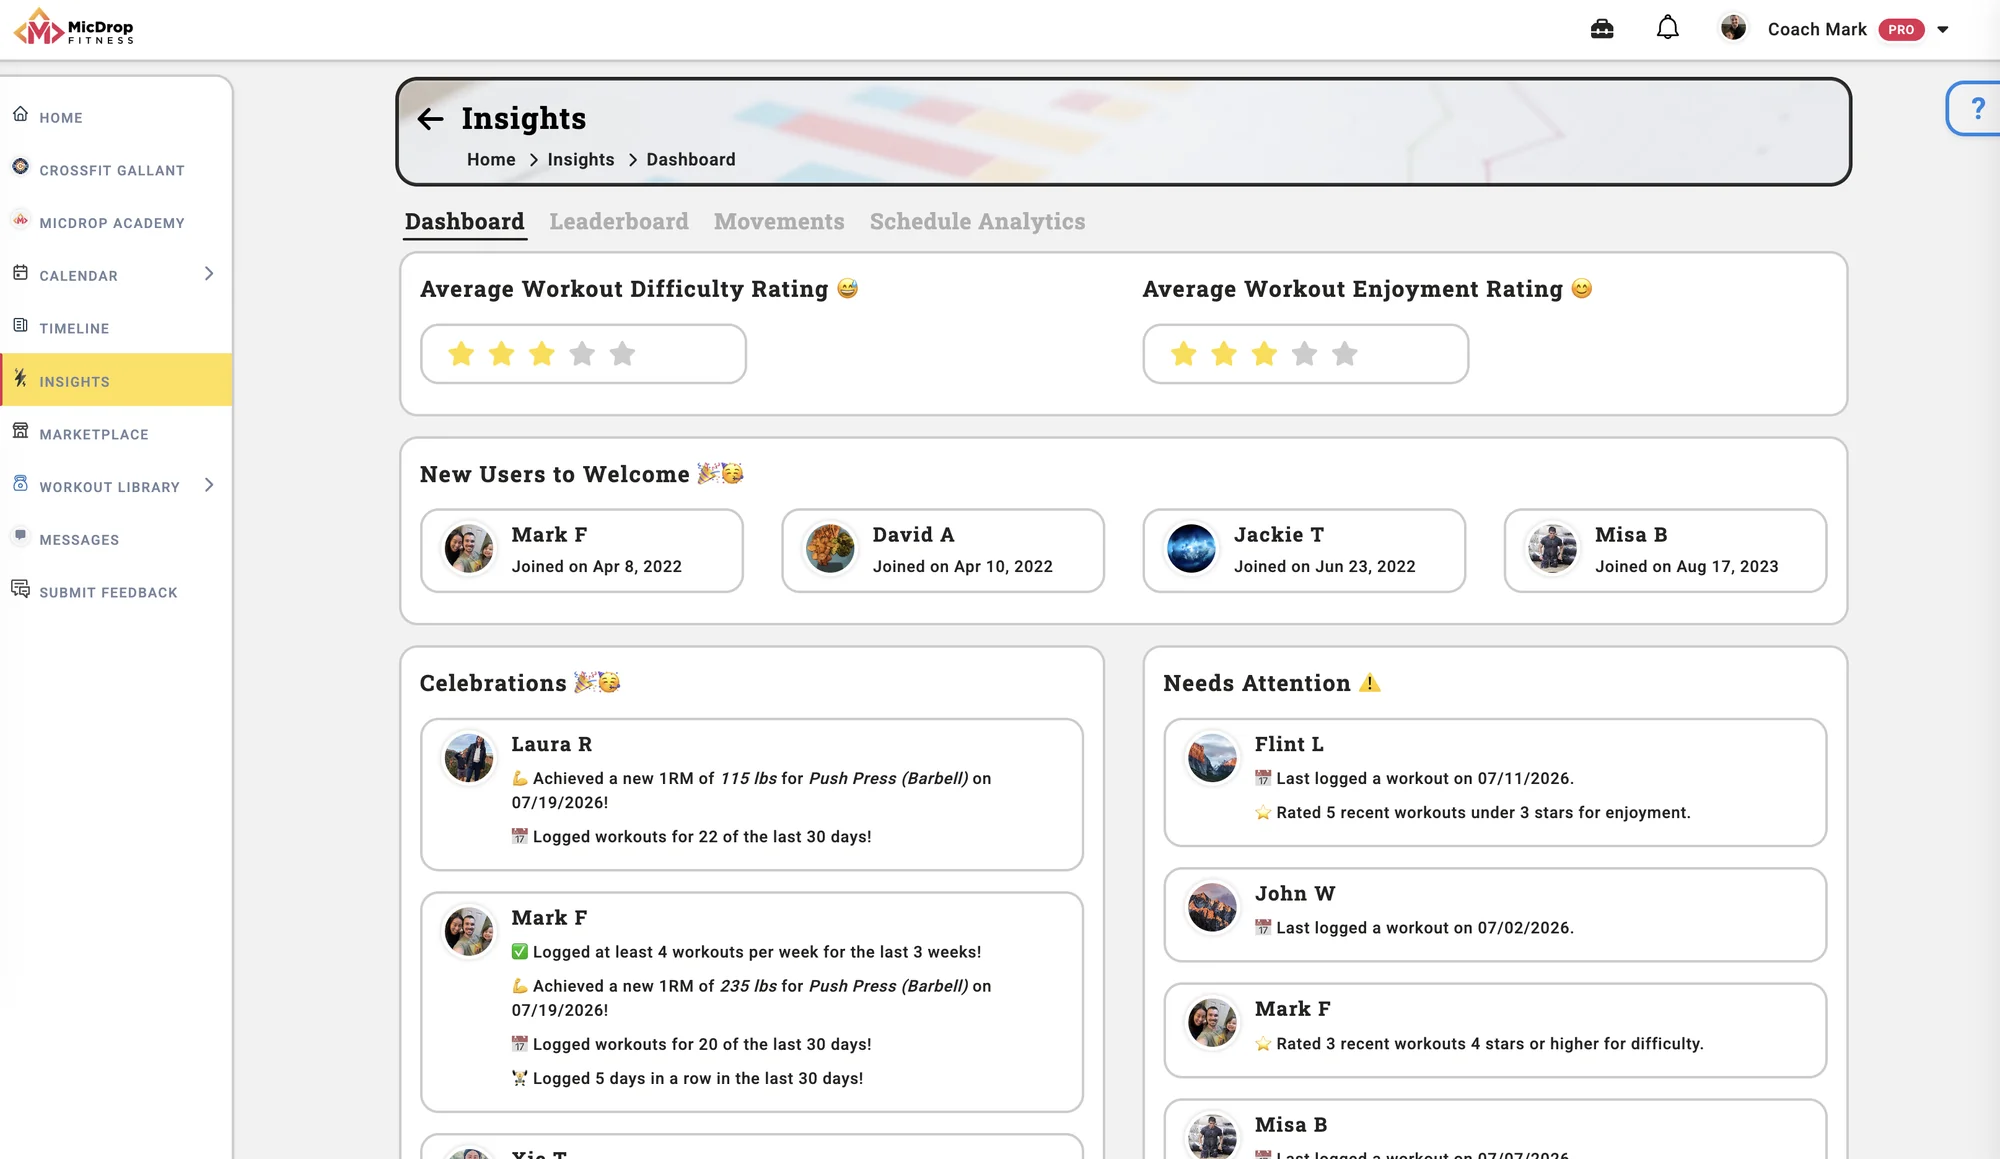The width and height of the screenshot is (2000, 1159).
Task: Click fifth star in Enjoyment Rating
Action: (1345, 353)
